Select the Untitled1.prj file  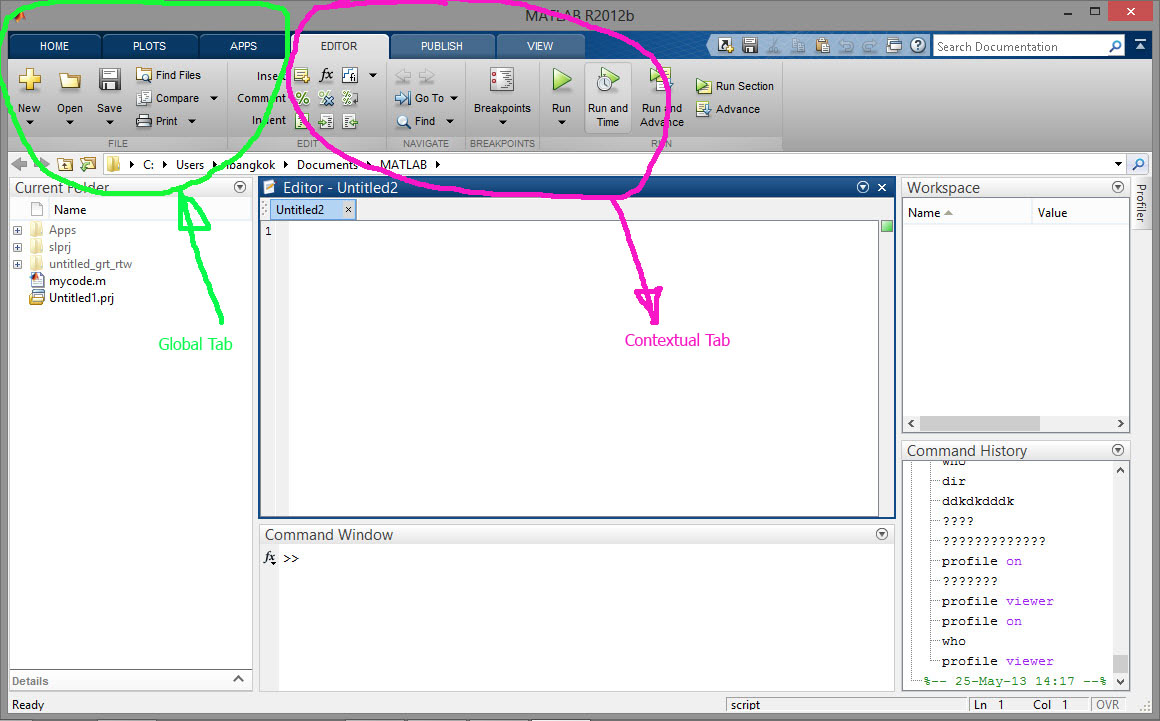tap(81, 298)
